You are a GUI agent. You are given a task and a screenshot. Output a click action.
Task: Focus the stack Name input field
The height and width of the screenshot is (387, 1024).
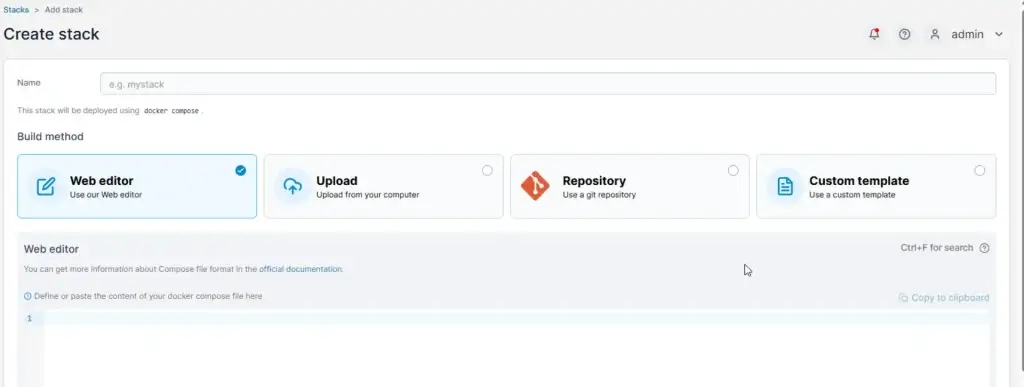click(x=548, y=84)
